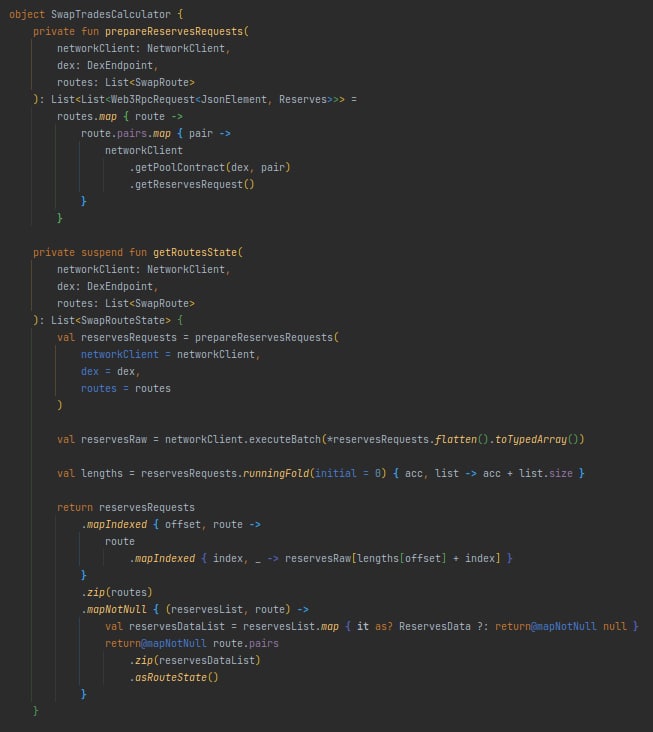Image resolution: width=653 pixels, height=732 pixels.
Task: Click the executeBatch method call
Action: coord(285,439)
